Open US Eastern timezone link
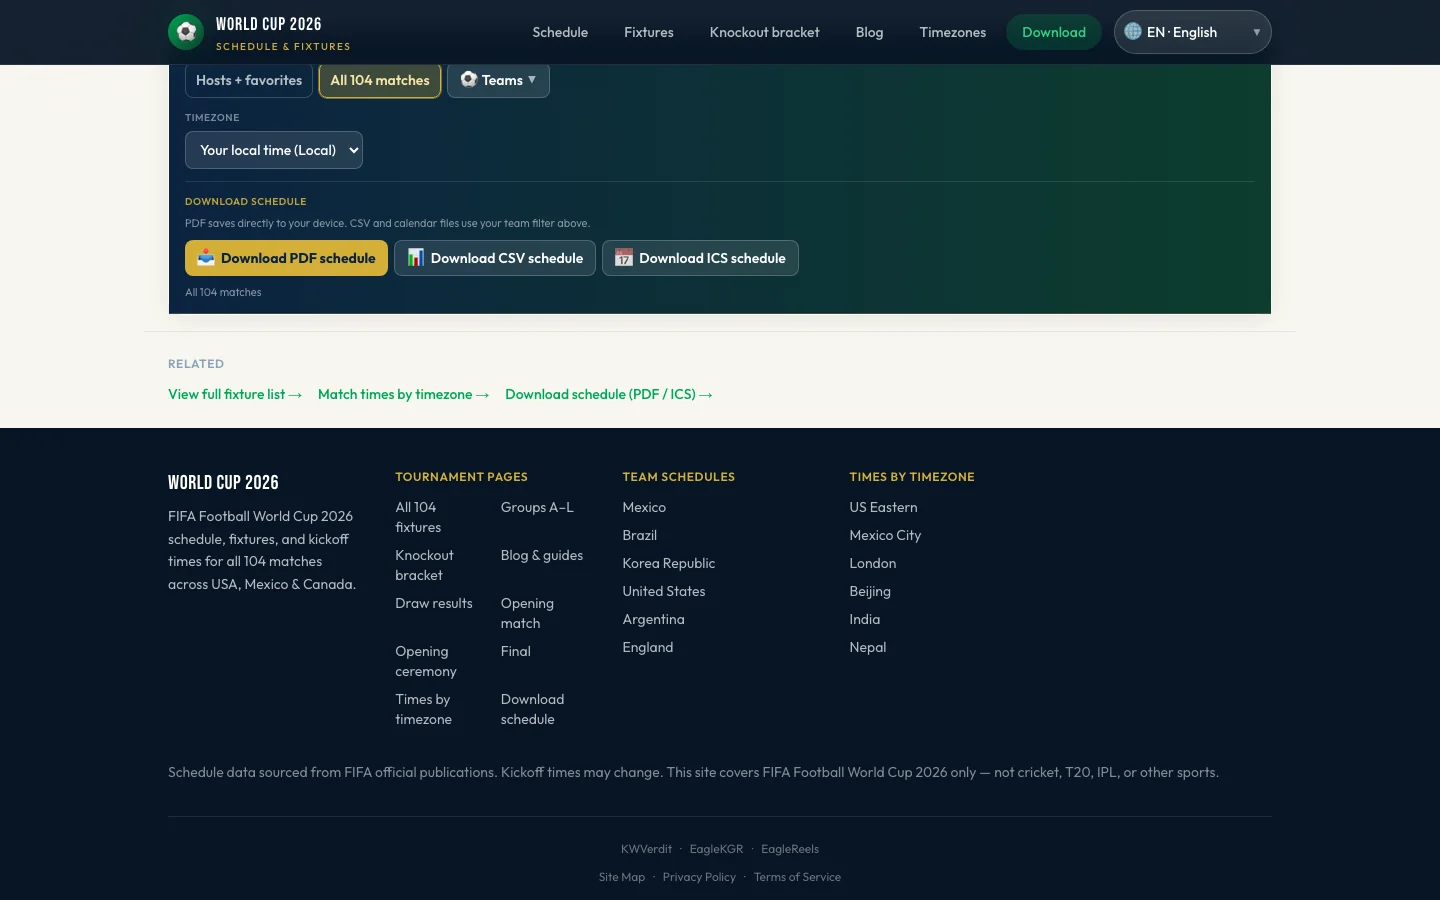This screenshot has width=1440, height=900. tap(883, 507)
